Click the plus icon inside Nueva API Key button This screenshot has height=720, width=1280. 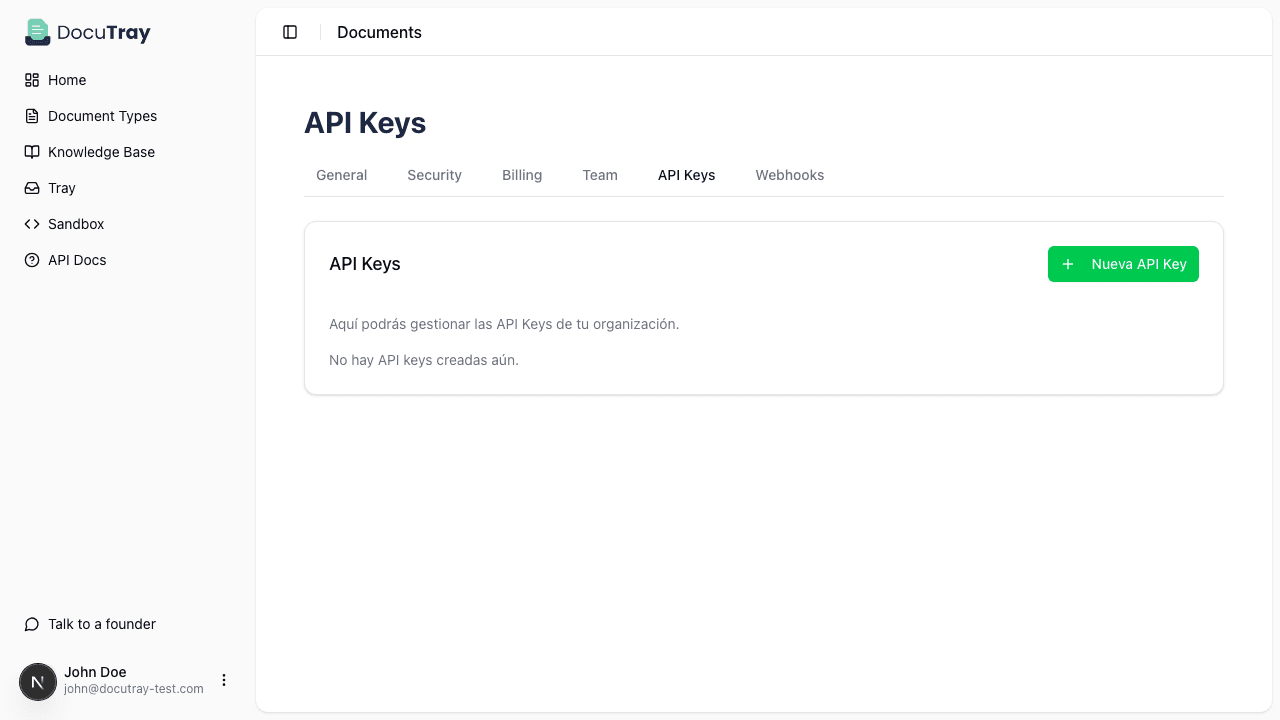pyautogui.click(x=1067, y=264)
